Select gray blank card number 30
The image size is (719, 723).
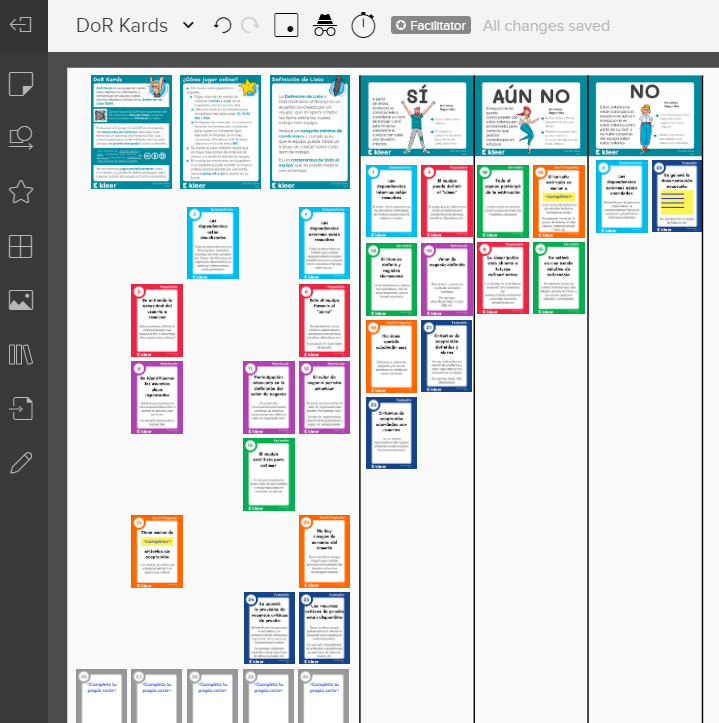324,696
